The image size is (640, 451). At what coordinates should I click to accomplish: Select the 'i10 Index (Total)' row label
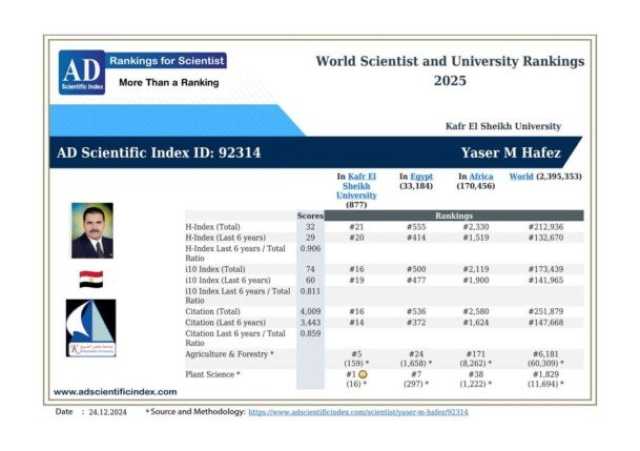pos(215,269)
